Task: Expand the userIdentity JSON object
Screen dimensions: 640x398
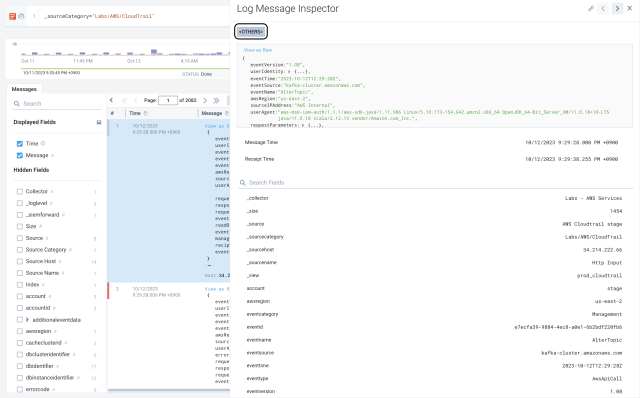Action: [289, 71]
